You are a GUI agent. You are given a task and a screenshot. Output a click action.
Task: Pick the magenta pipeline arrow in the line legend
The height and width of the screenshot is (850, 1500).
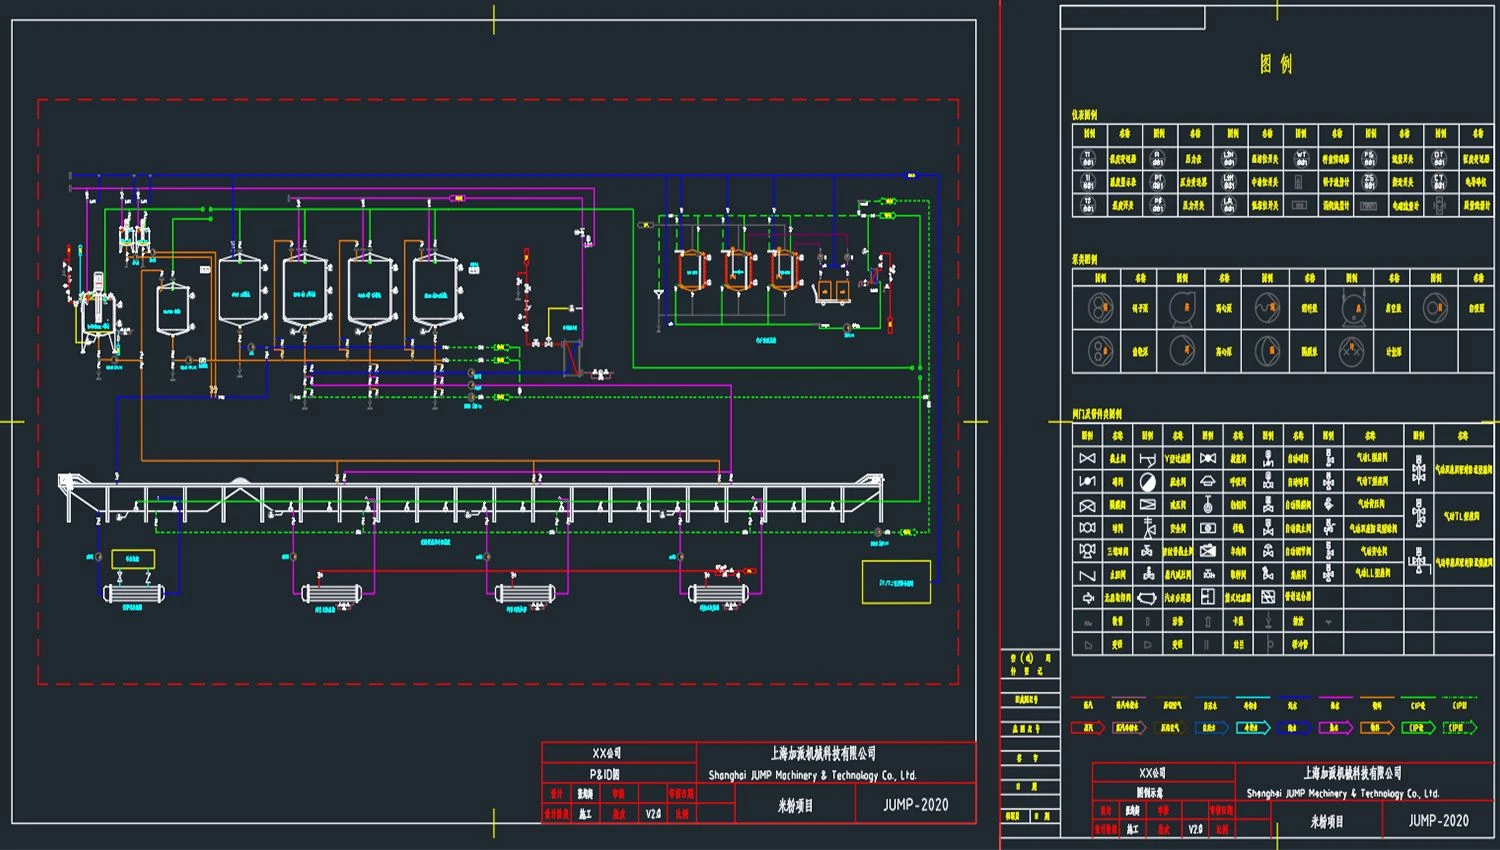pos(1336,728)
